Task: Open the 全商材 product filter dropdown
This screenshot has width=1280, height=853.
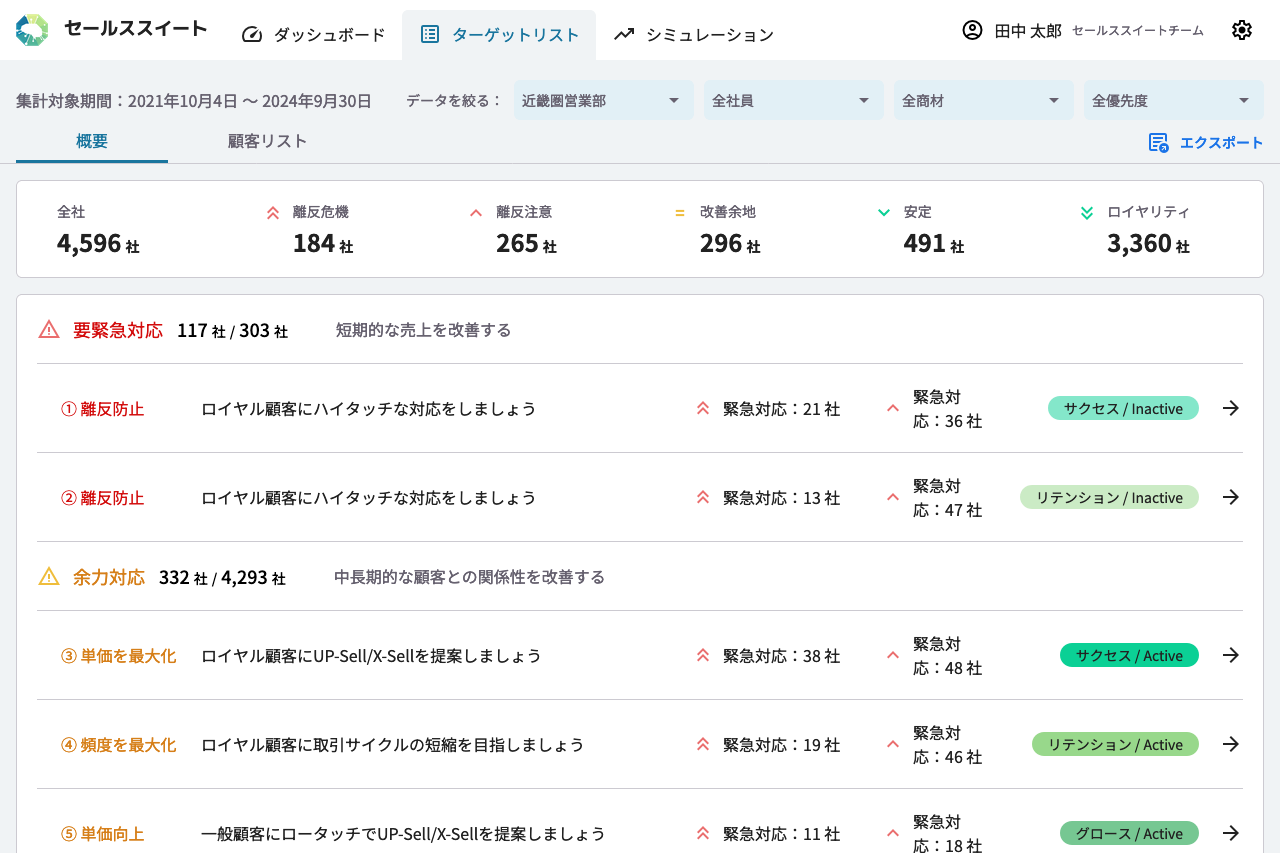Action: (983, 100)
